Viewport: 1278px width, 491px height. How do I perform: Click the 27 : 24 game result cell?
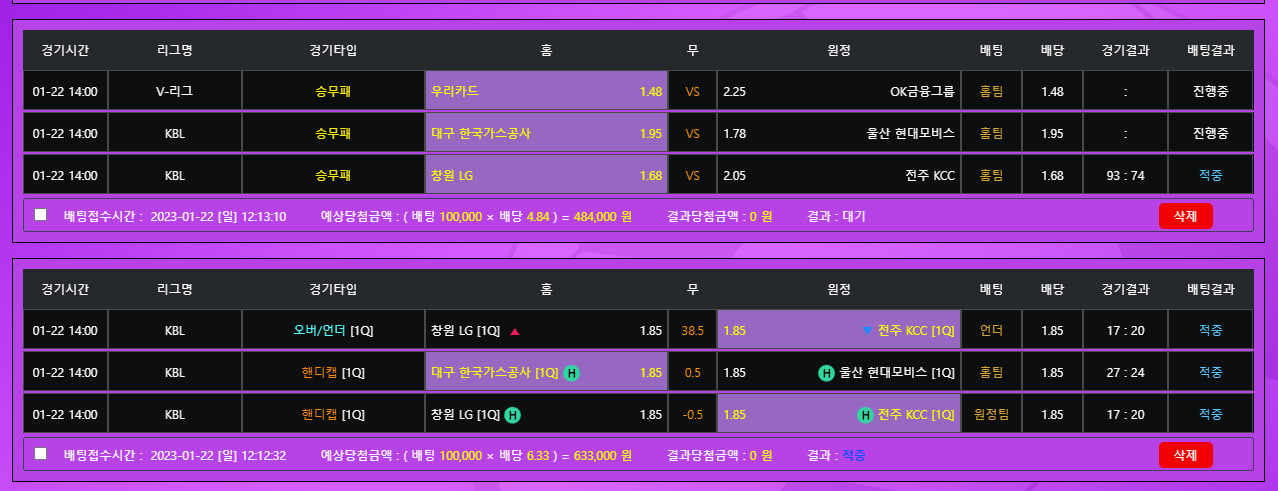click(1125, 372)
